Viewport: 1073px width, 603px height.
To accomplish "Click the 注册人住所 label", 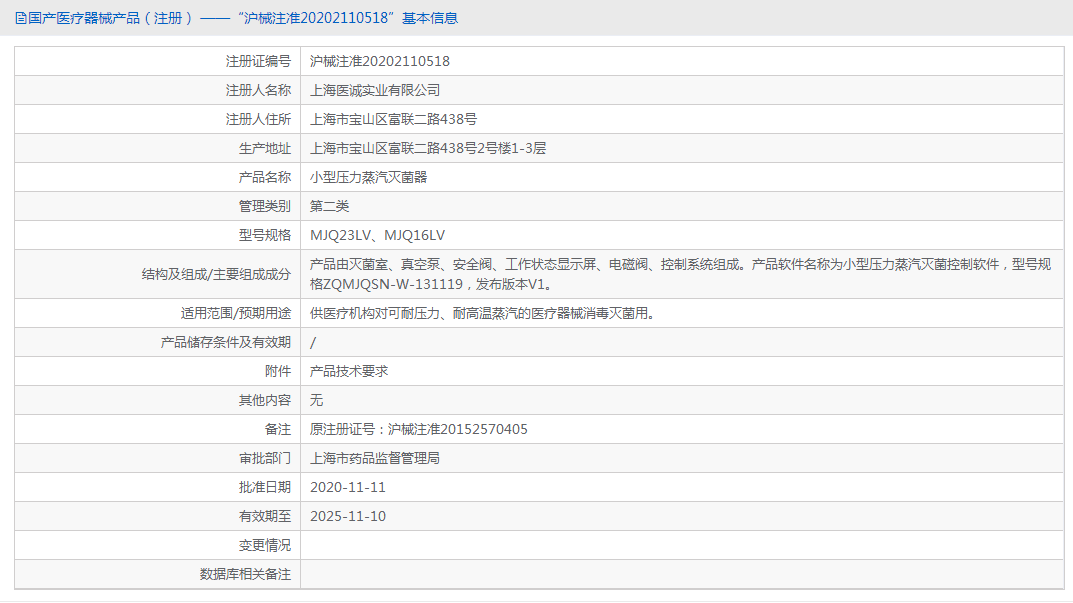I will (x=258, y=119).
